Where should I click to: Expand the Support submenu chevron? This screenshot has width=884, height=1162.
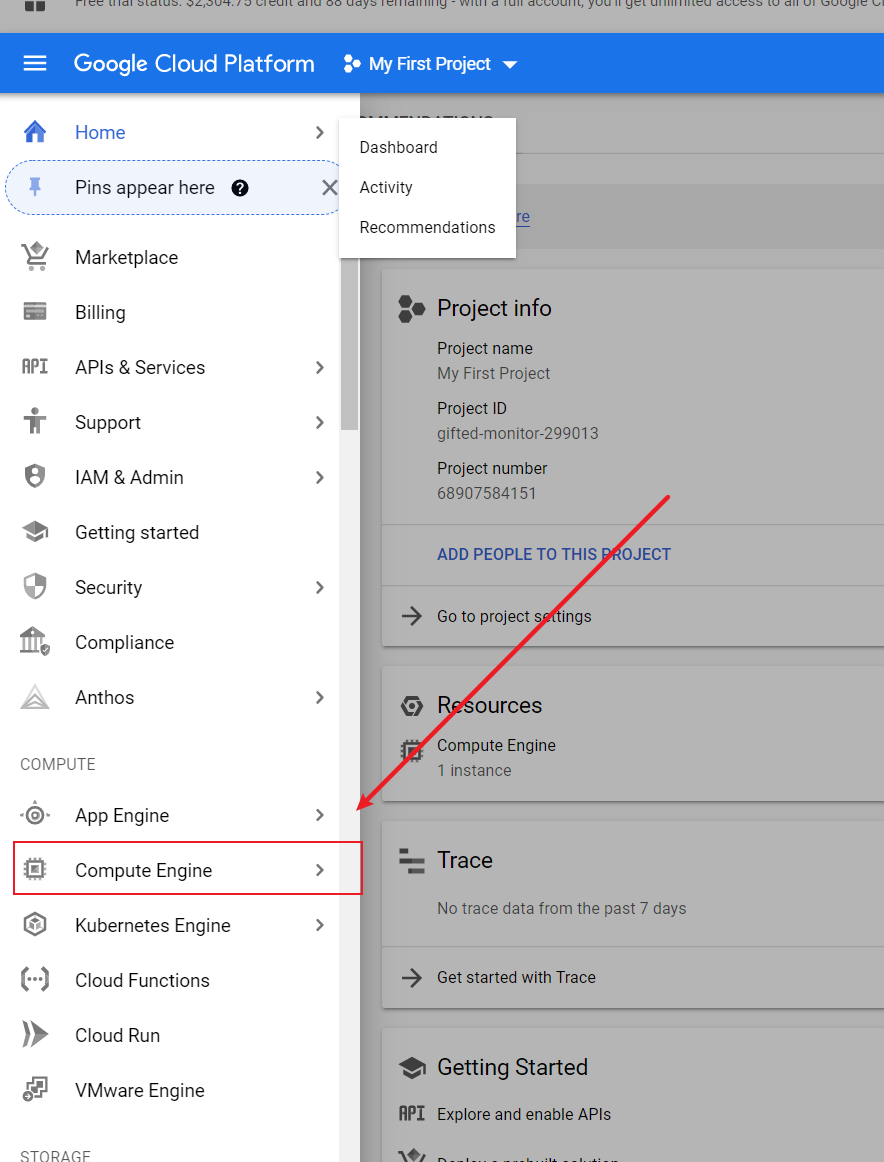[319, 422]
